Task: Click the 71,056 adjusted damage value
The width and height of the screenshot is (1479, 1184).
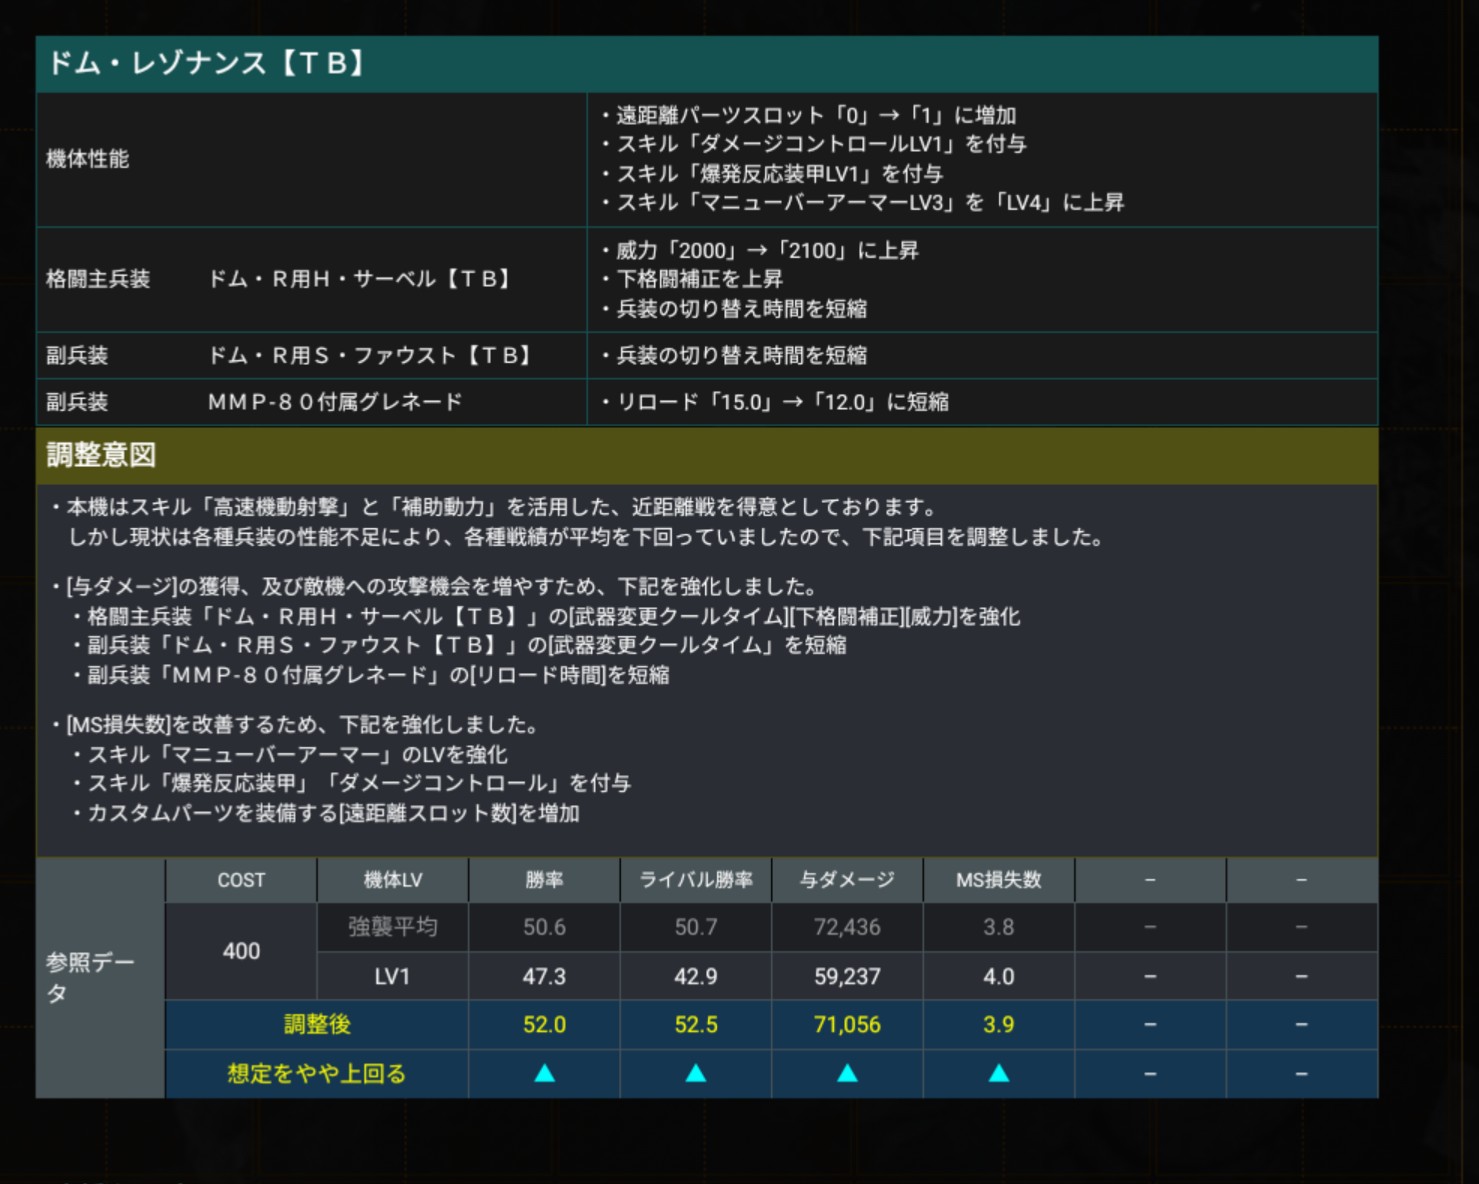Action: click(847, 1024)
